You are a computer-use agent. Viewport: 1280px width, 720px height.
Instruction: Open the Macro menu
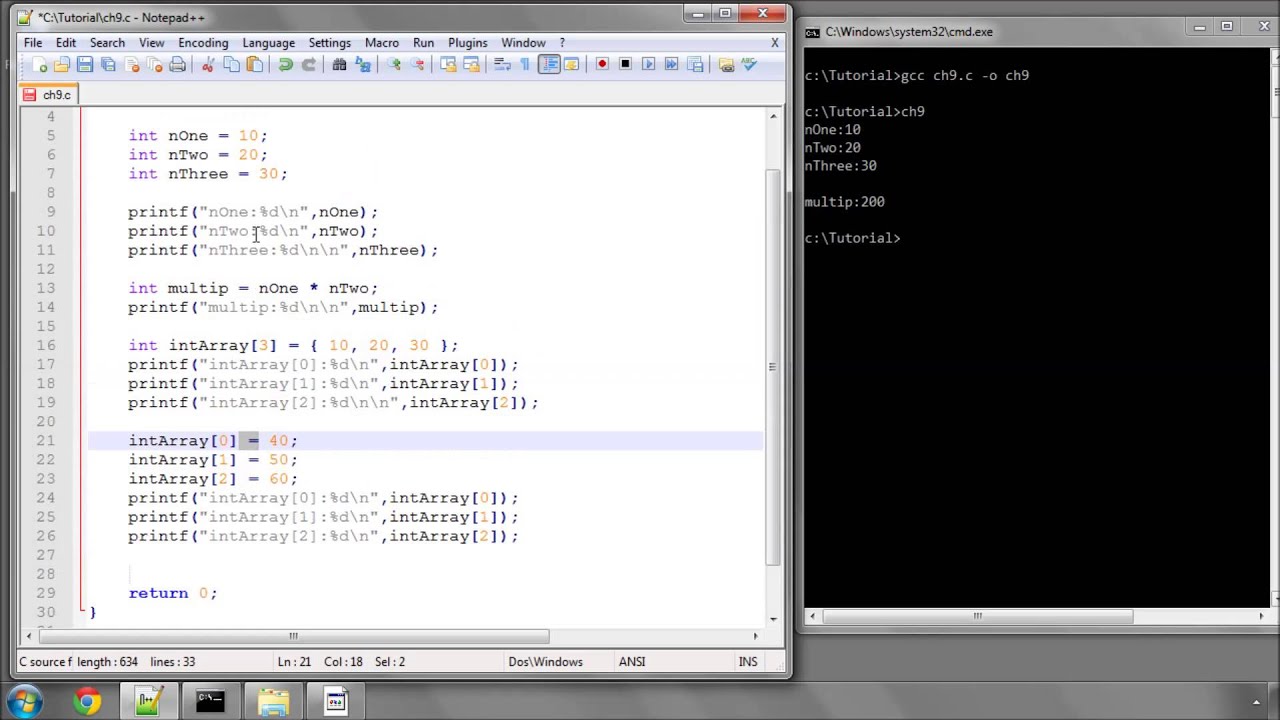click(381, 43)
